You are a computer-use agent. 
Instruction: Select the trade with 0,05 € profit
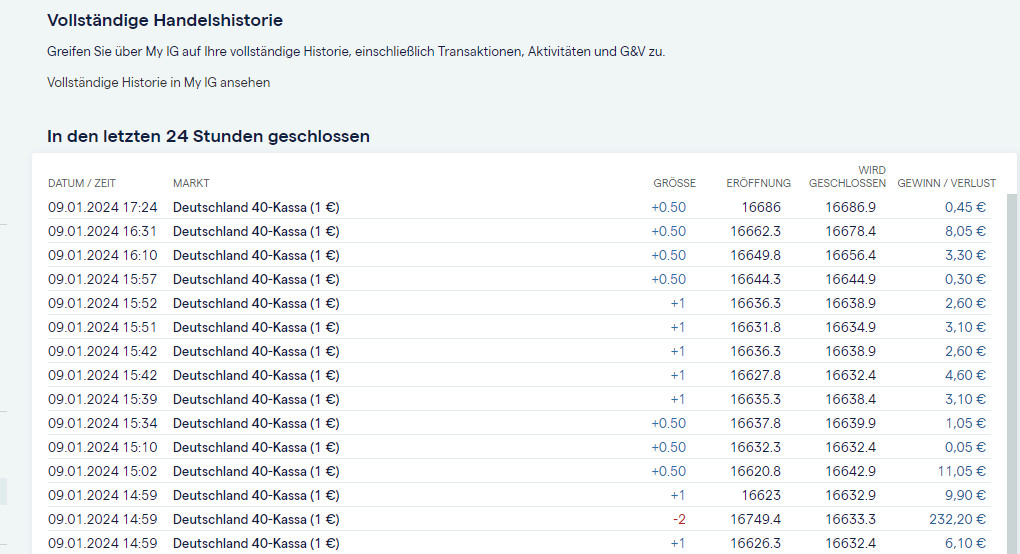click(965, 448)
